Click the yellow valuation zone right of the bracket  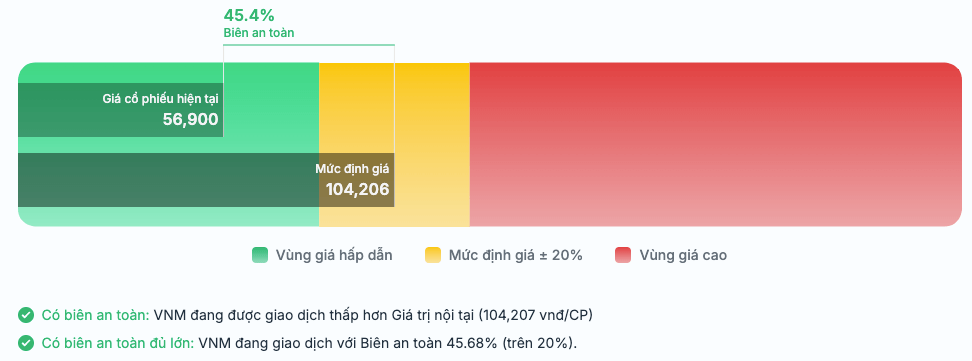(432, 144)
